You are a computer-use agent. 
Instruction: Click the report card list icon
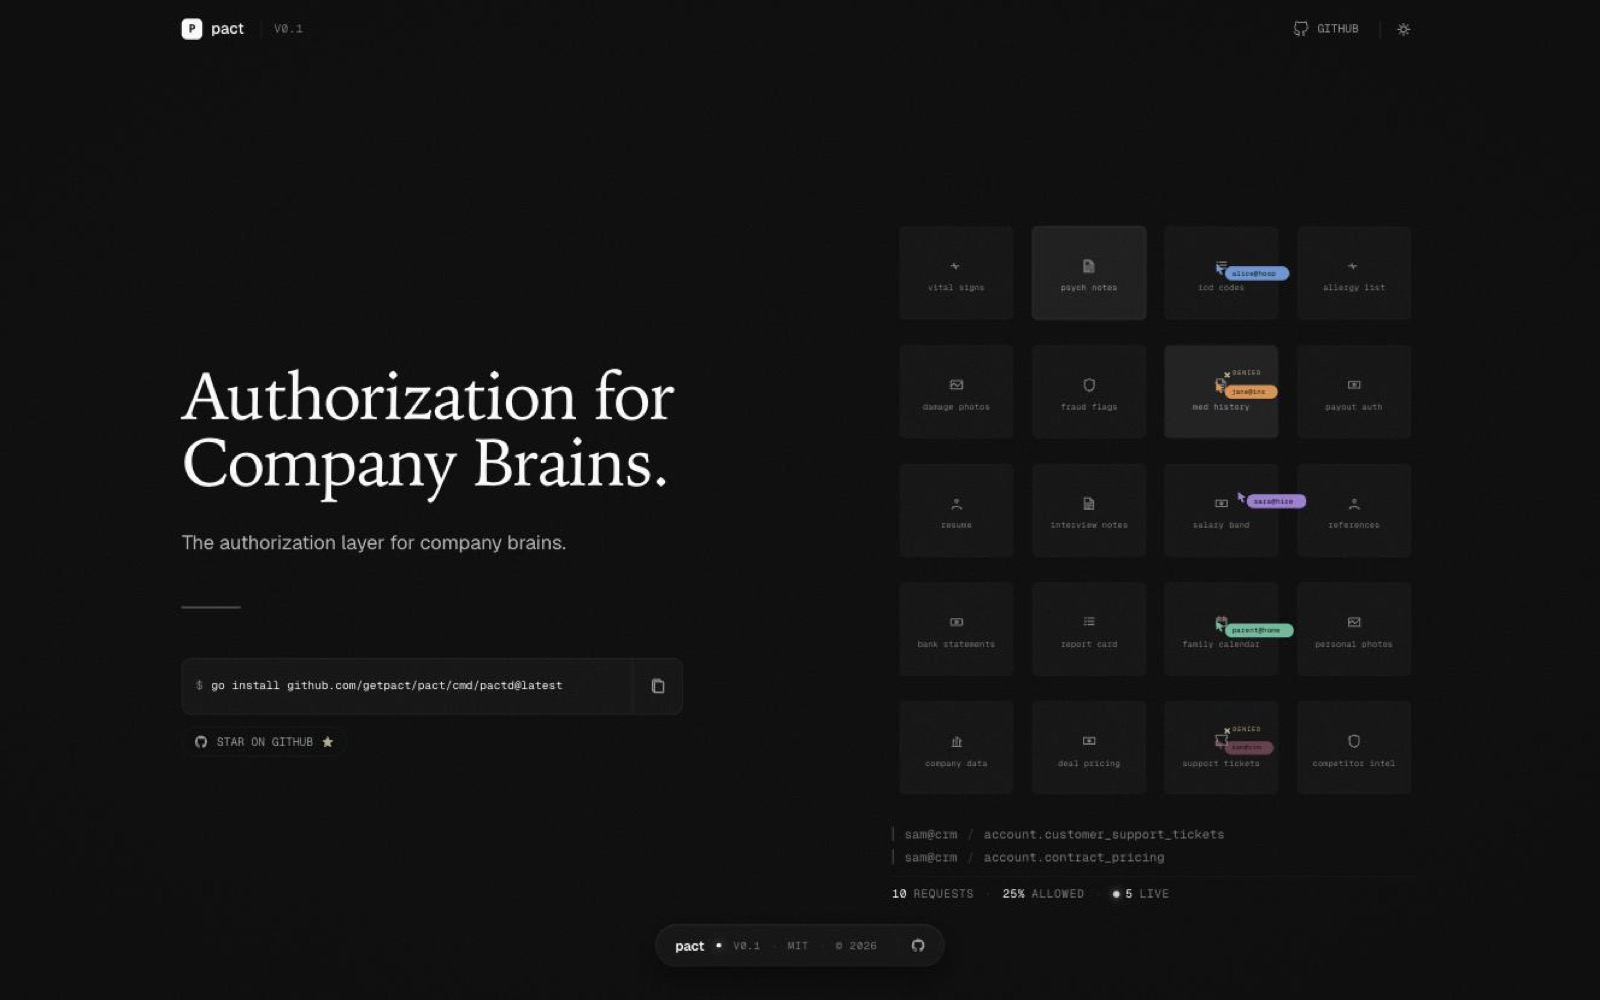pos(1089,622)
